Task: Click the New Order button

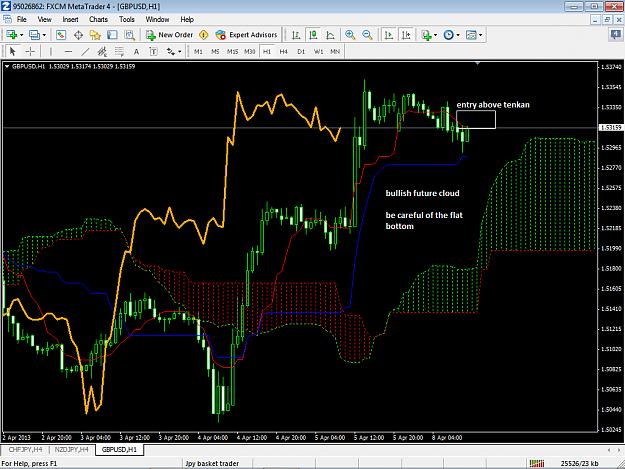Action: tap(169, 35)
